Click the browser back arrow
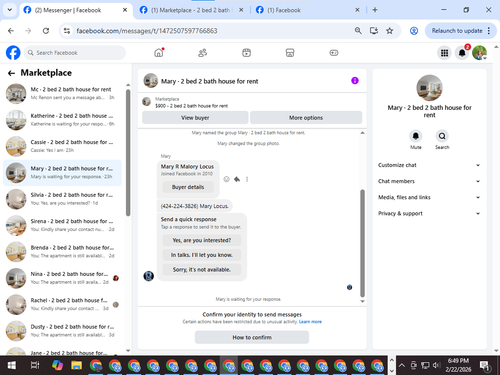The width and height of the screenshot is (500, 375). (x=11, y=31)
